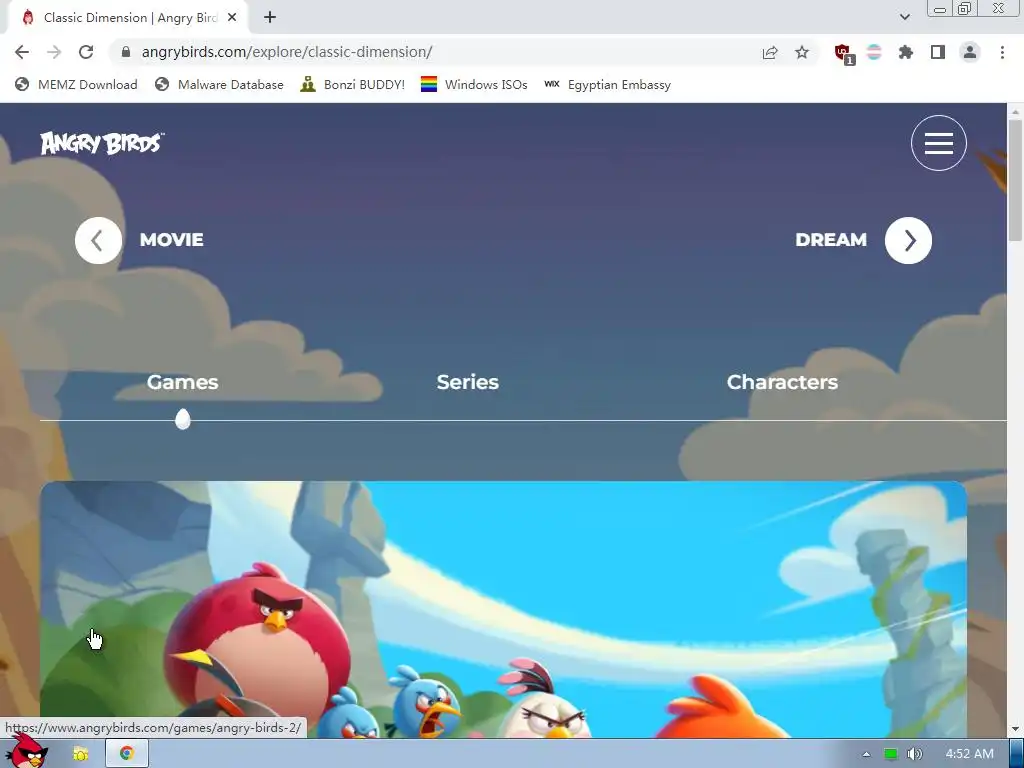The width and height of the screenshot is (1024, 768).
Task: Open the yellow folder taskbar icon
Action: 80,754
